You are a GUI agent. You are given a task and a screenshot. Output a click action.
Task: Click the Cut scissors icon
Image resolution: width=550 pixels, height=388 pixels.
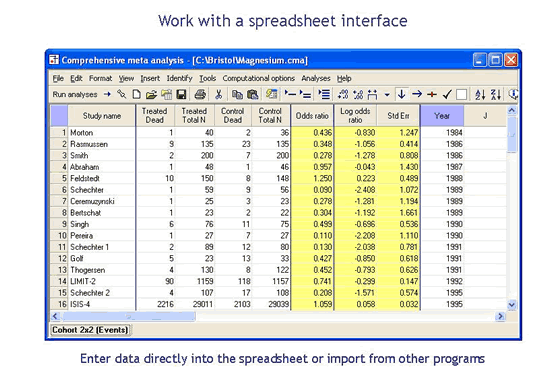tap(219, 94)
